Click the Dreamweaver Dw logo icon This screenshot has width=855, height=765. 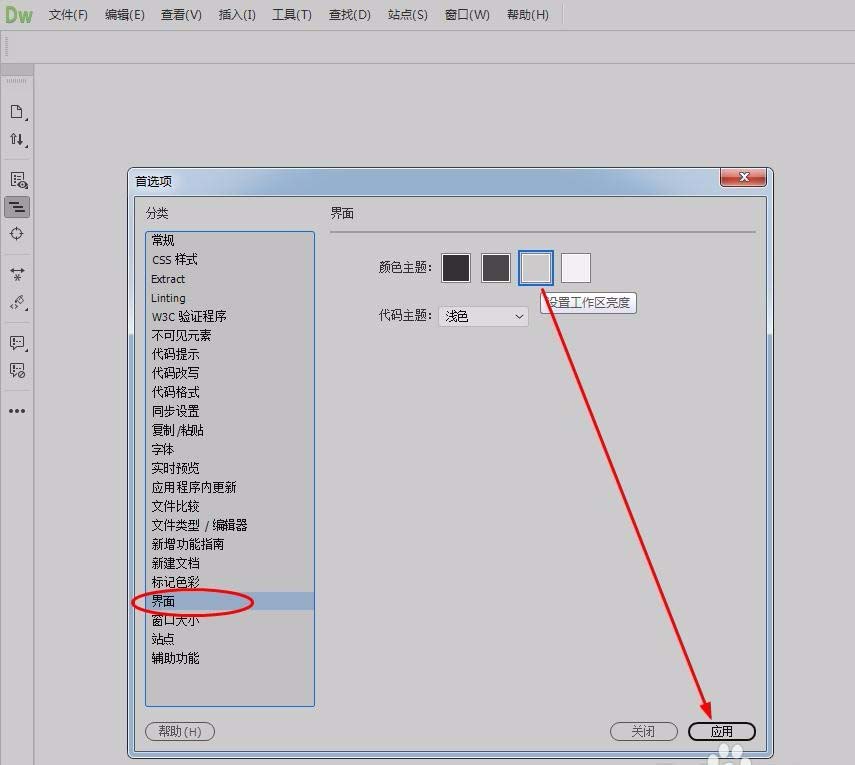click(19, 15)
